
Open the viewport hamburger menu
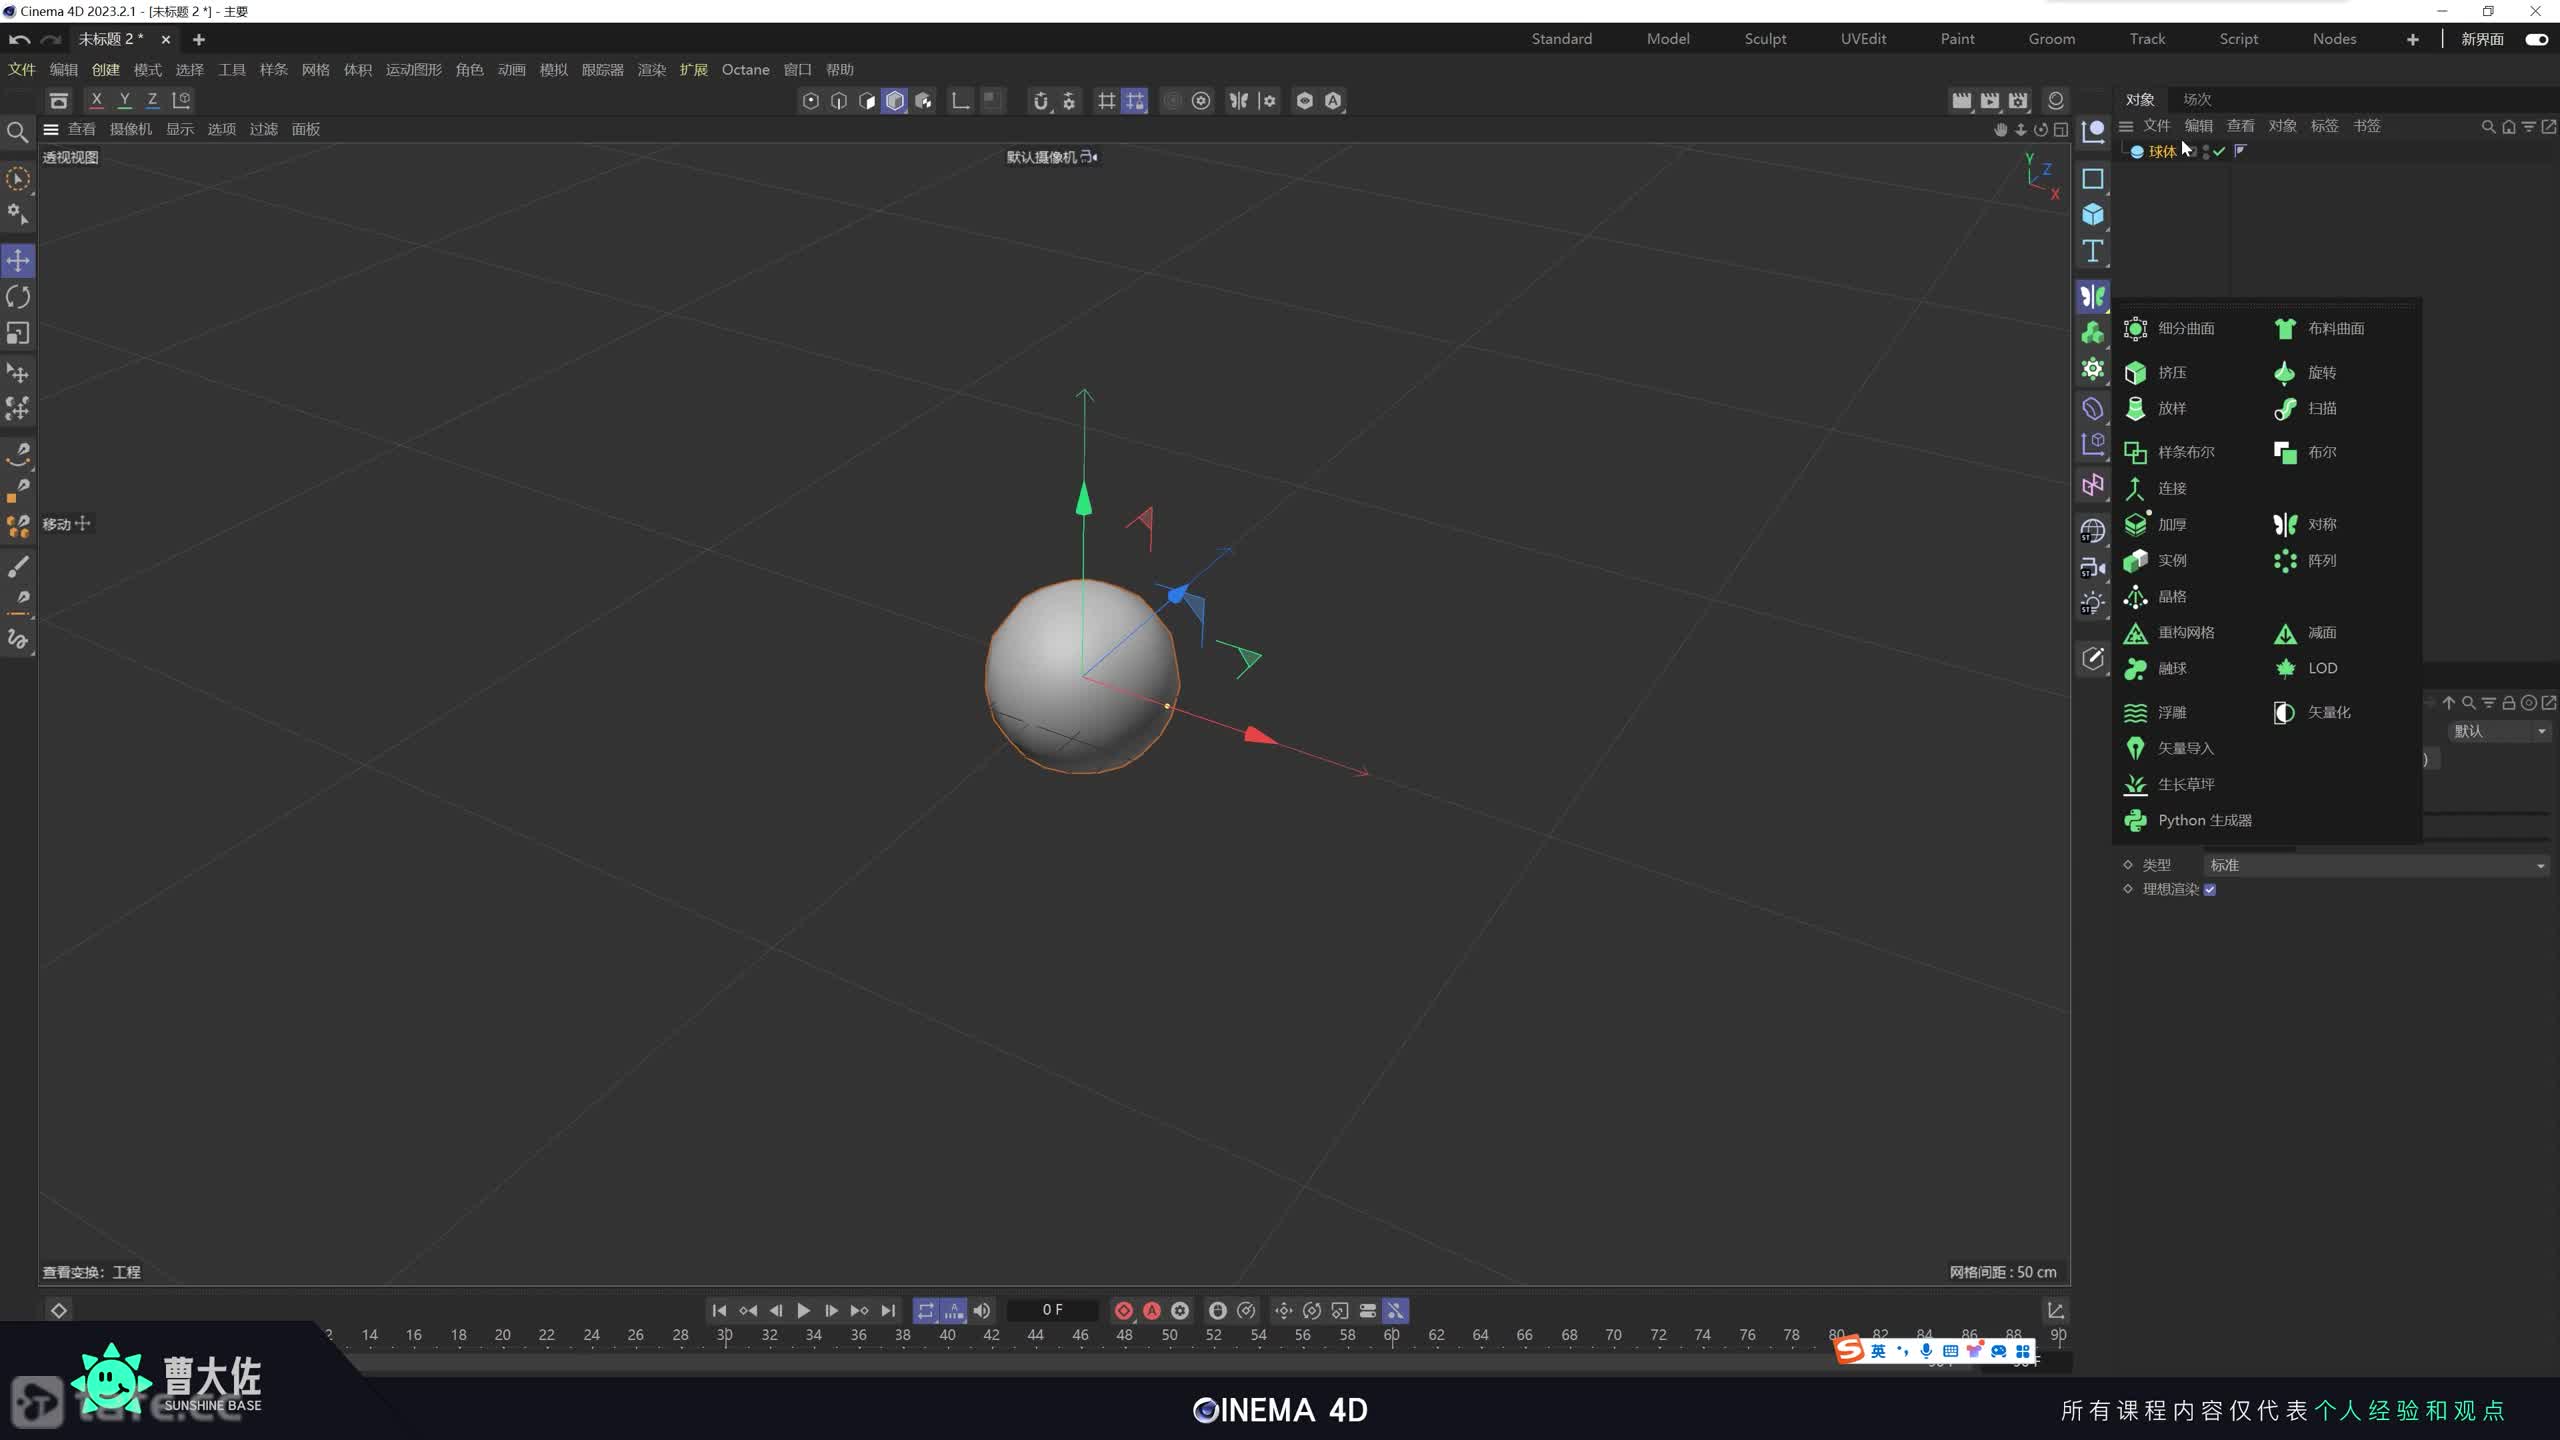coord(51,129)
